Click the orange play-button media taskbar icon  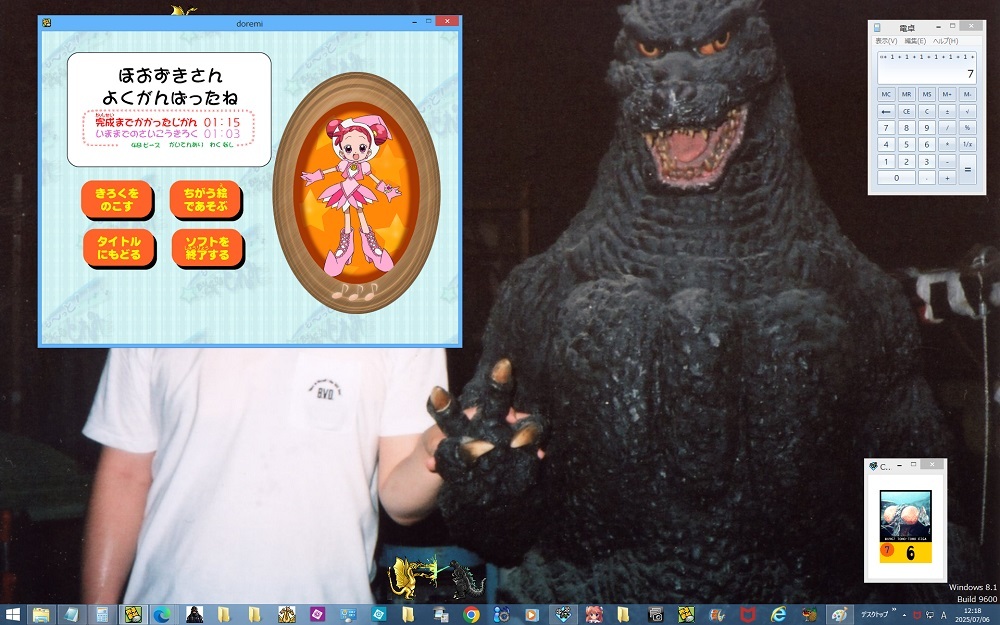(x=532, y=615)
